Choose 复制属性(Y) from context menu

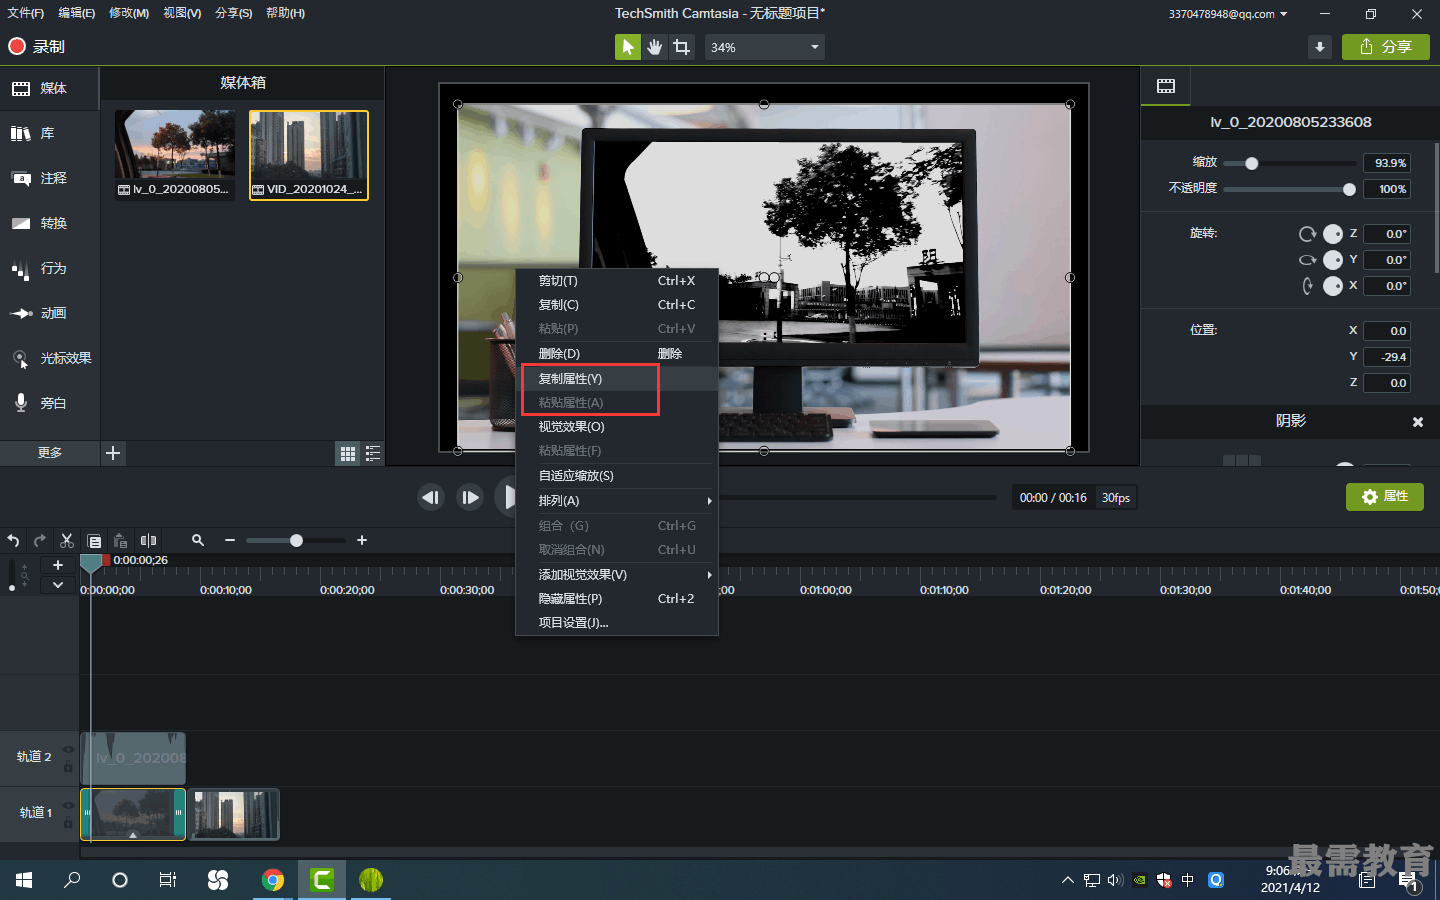616,379
